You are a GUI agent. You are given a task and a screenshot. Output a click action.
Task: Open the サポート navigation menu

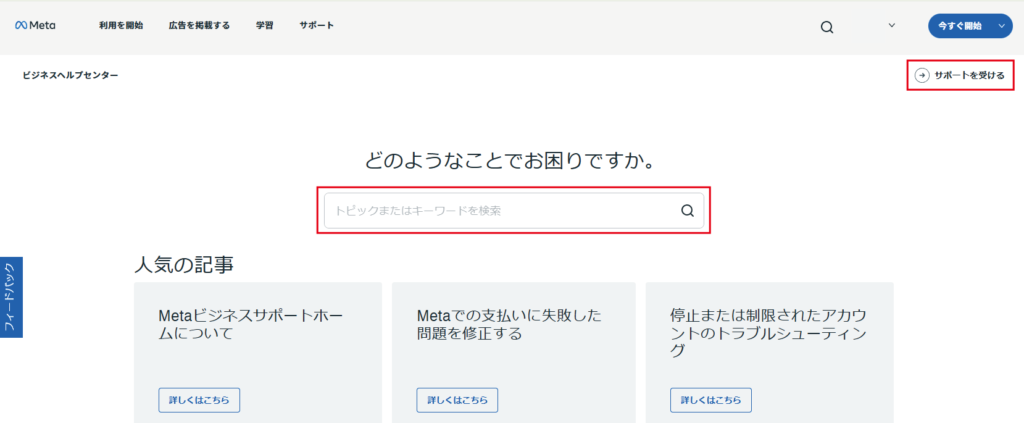(316, 26)
